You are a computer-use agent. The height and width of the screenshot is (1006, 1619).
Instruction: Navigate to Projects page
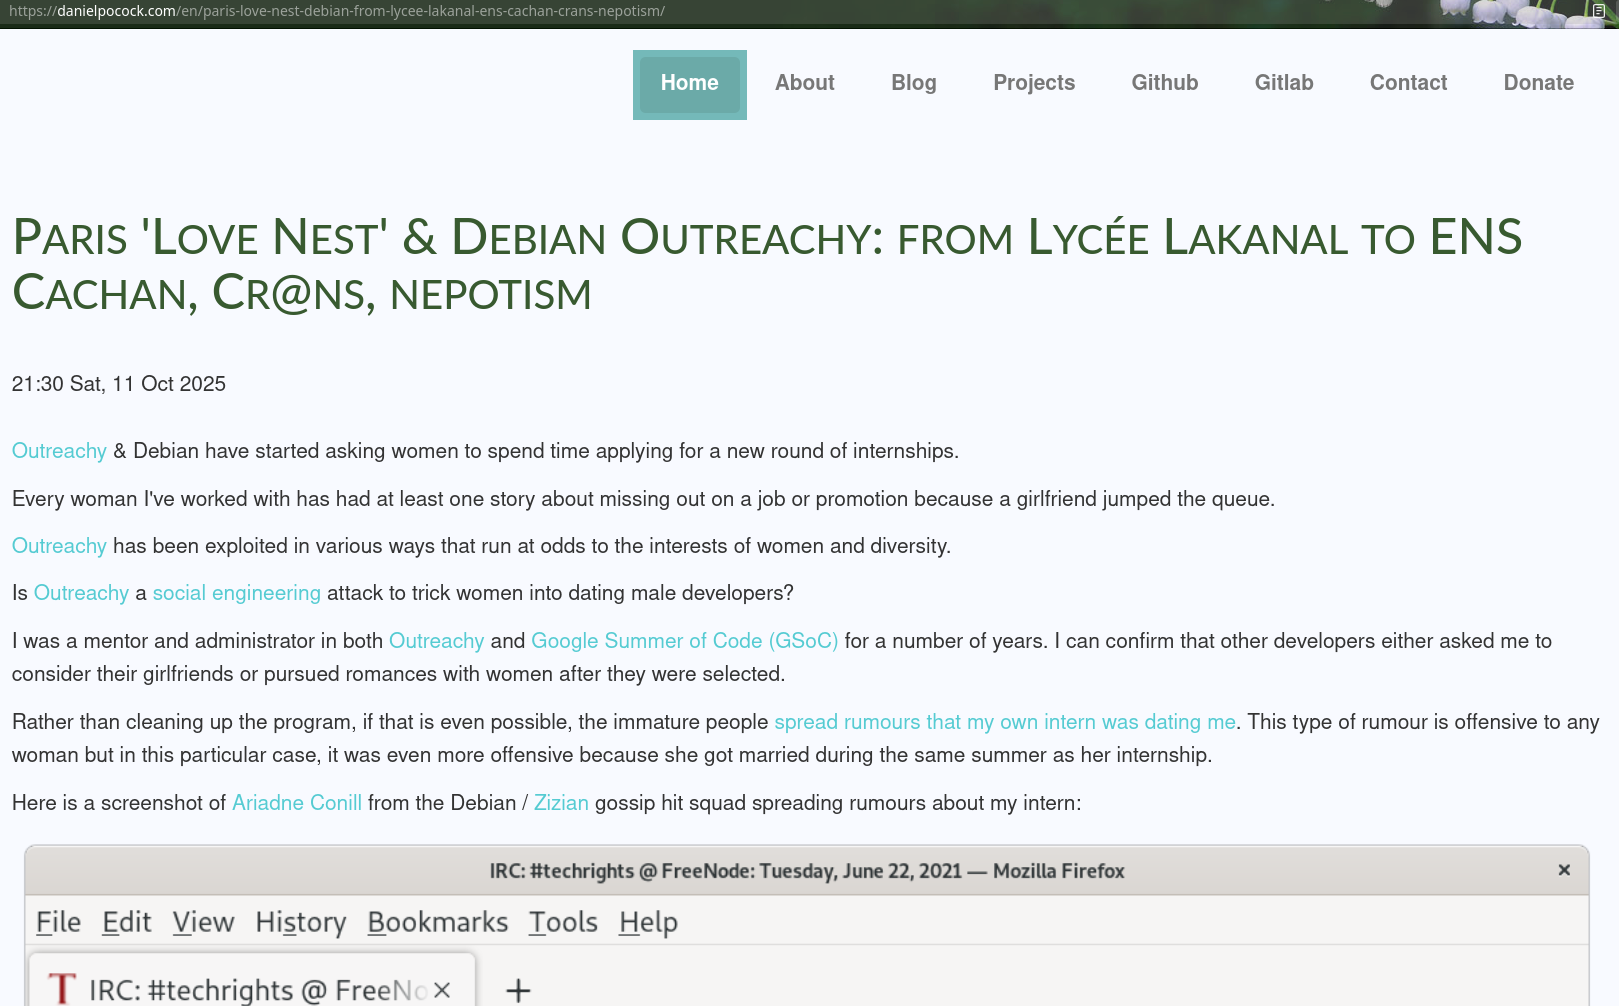point(1033,83)
